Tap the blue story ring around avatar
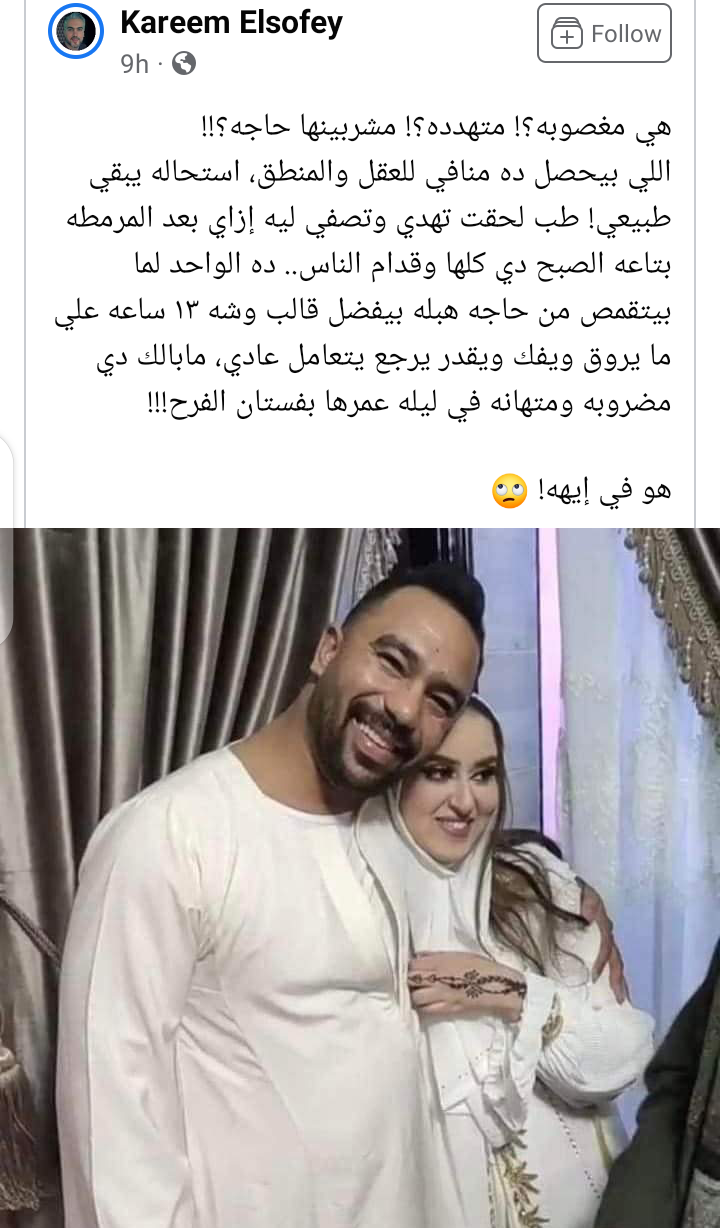720x1228 pixels. (x=75, y=31)
